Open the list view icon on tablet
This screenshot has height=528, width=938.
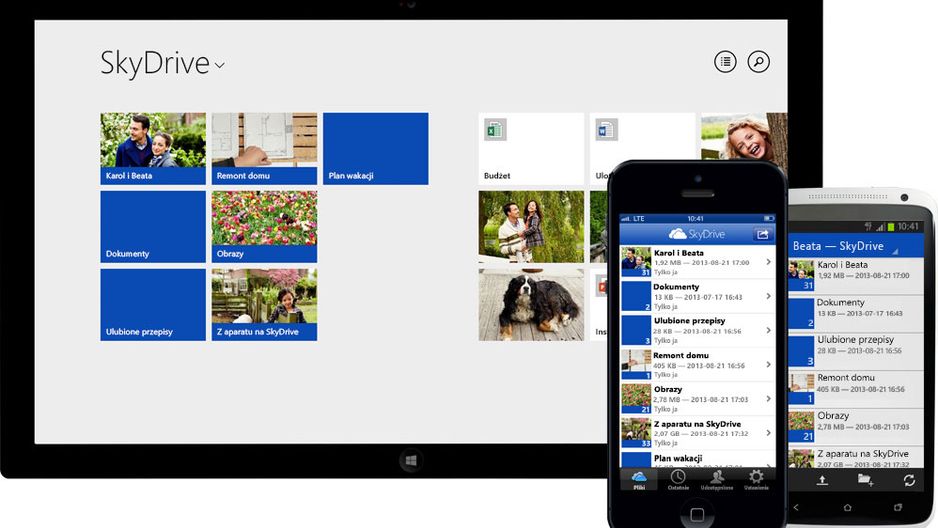pos(725,62)
